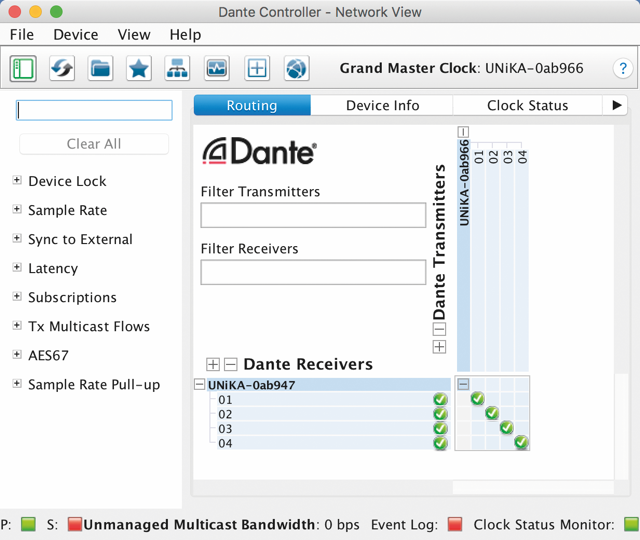Open the View menu

134,35
